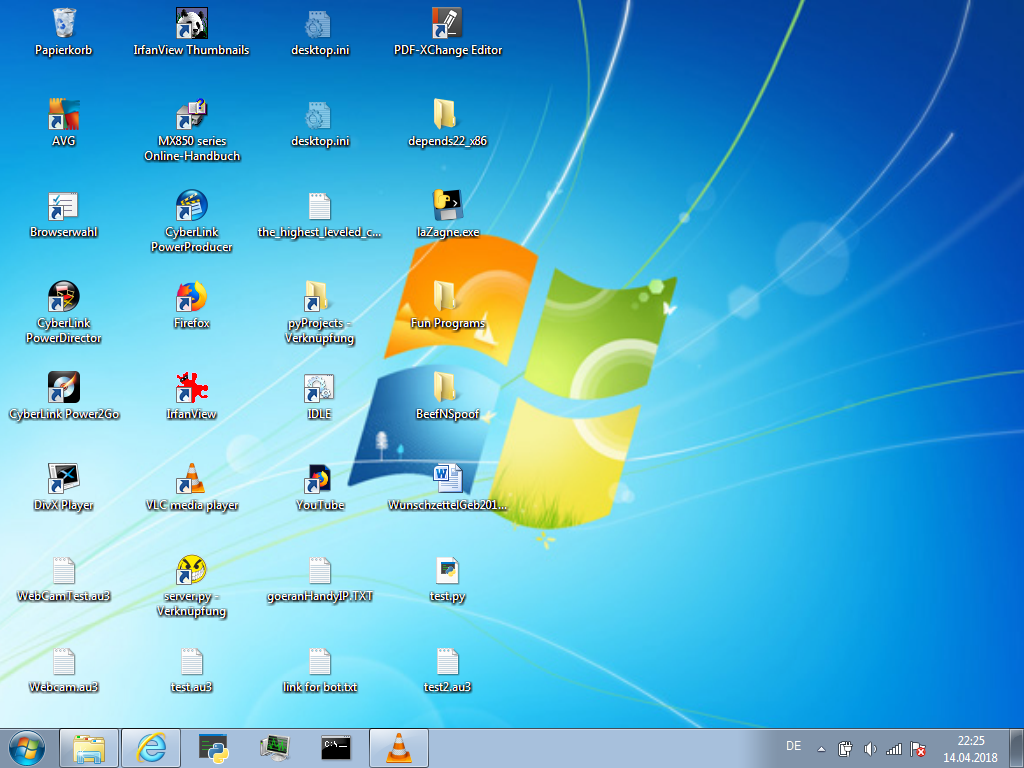Open the volume speaker control in the tray
1024x768 pixels.
pos(869,749)
